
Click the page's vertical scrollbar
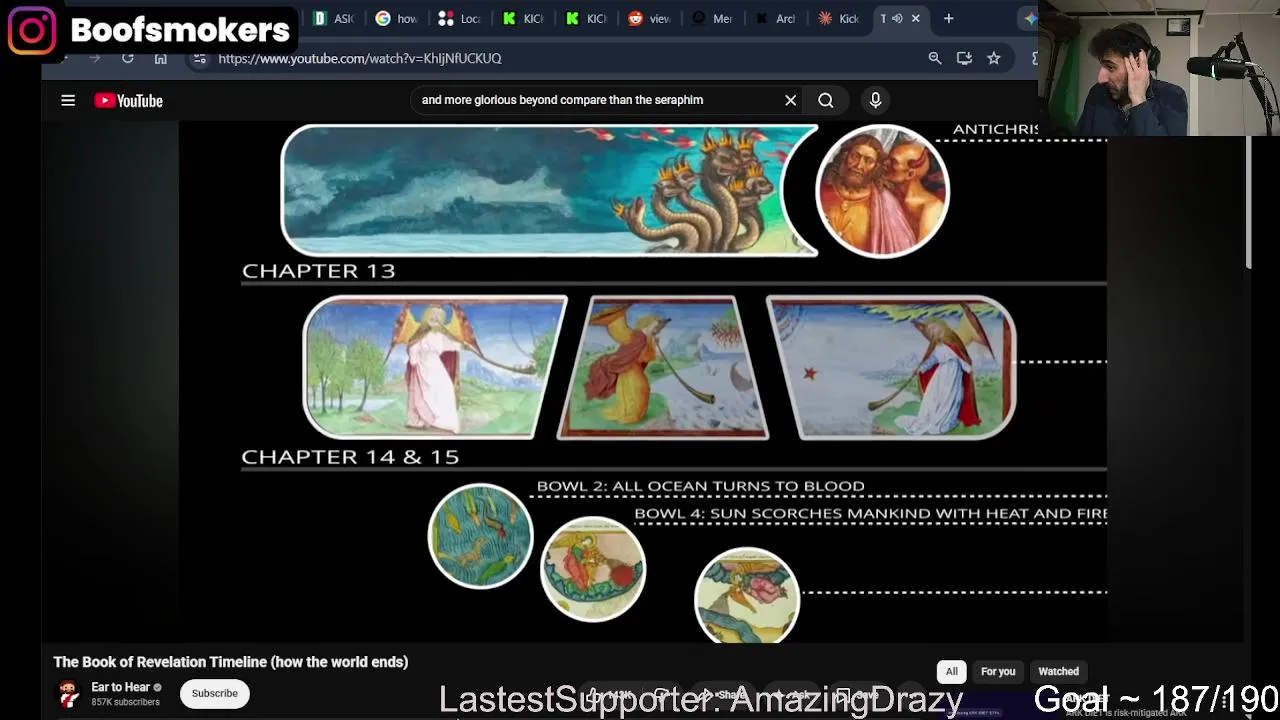(x=1249, y=200)
